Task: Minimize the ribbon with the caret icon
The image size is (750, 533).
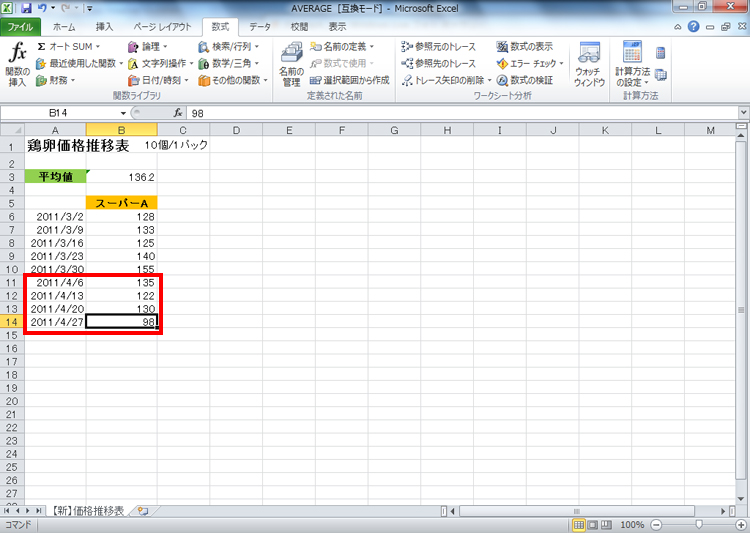Action: tap(678, 27)
